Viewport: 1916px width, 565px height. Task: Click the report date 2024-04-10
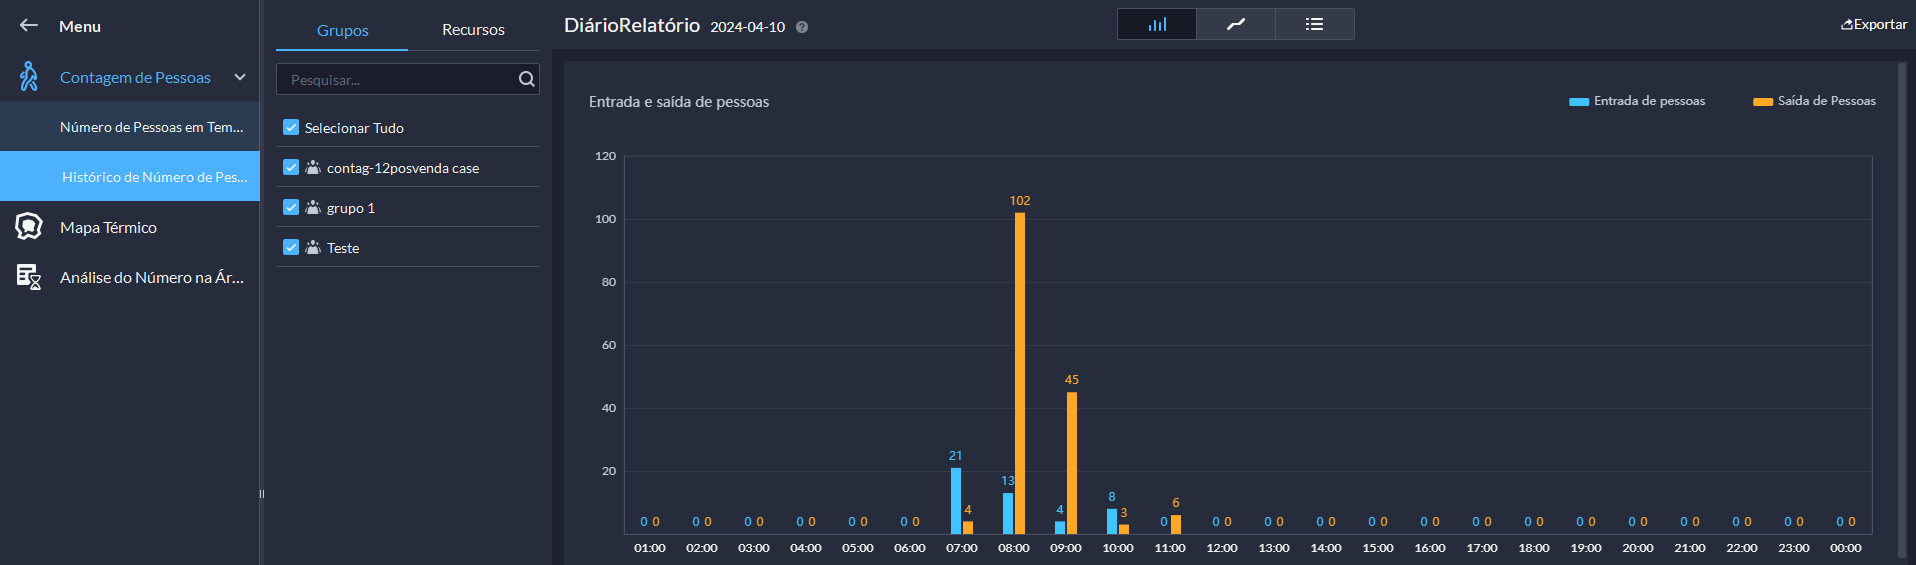coord(748,27)
